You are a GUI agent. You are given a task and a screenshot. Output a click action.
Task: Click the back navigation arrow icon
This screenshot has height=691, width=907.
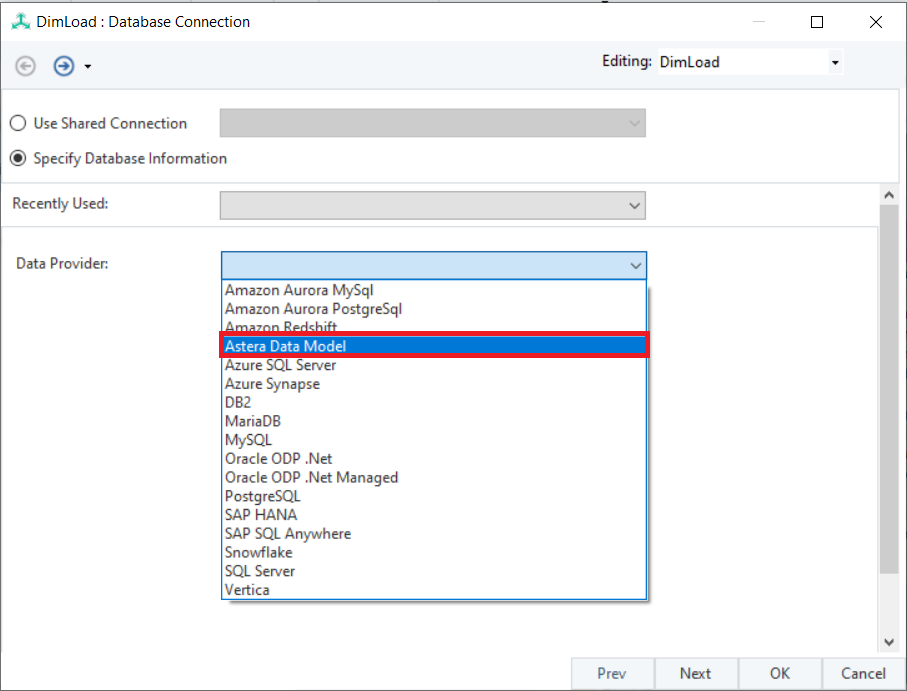click(26, 66)
